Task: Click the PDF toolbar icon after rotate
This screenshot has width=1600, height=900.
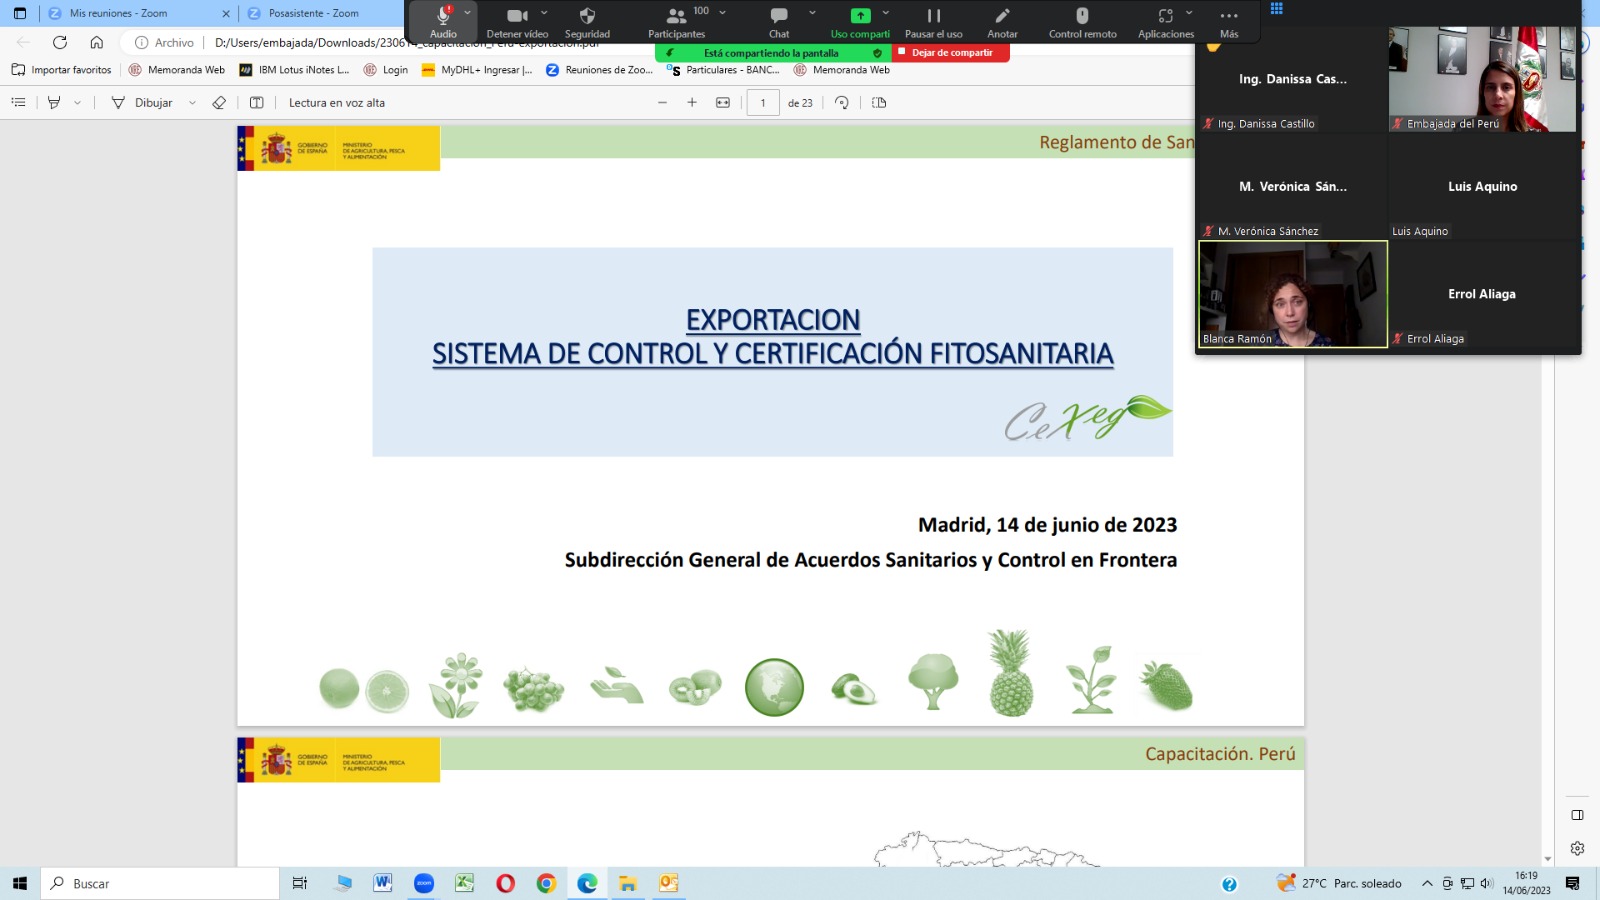Action: pos(879,102)
